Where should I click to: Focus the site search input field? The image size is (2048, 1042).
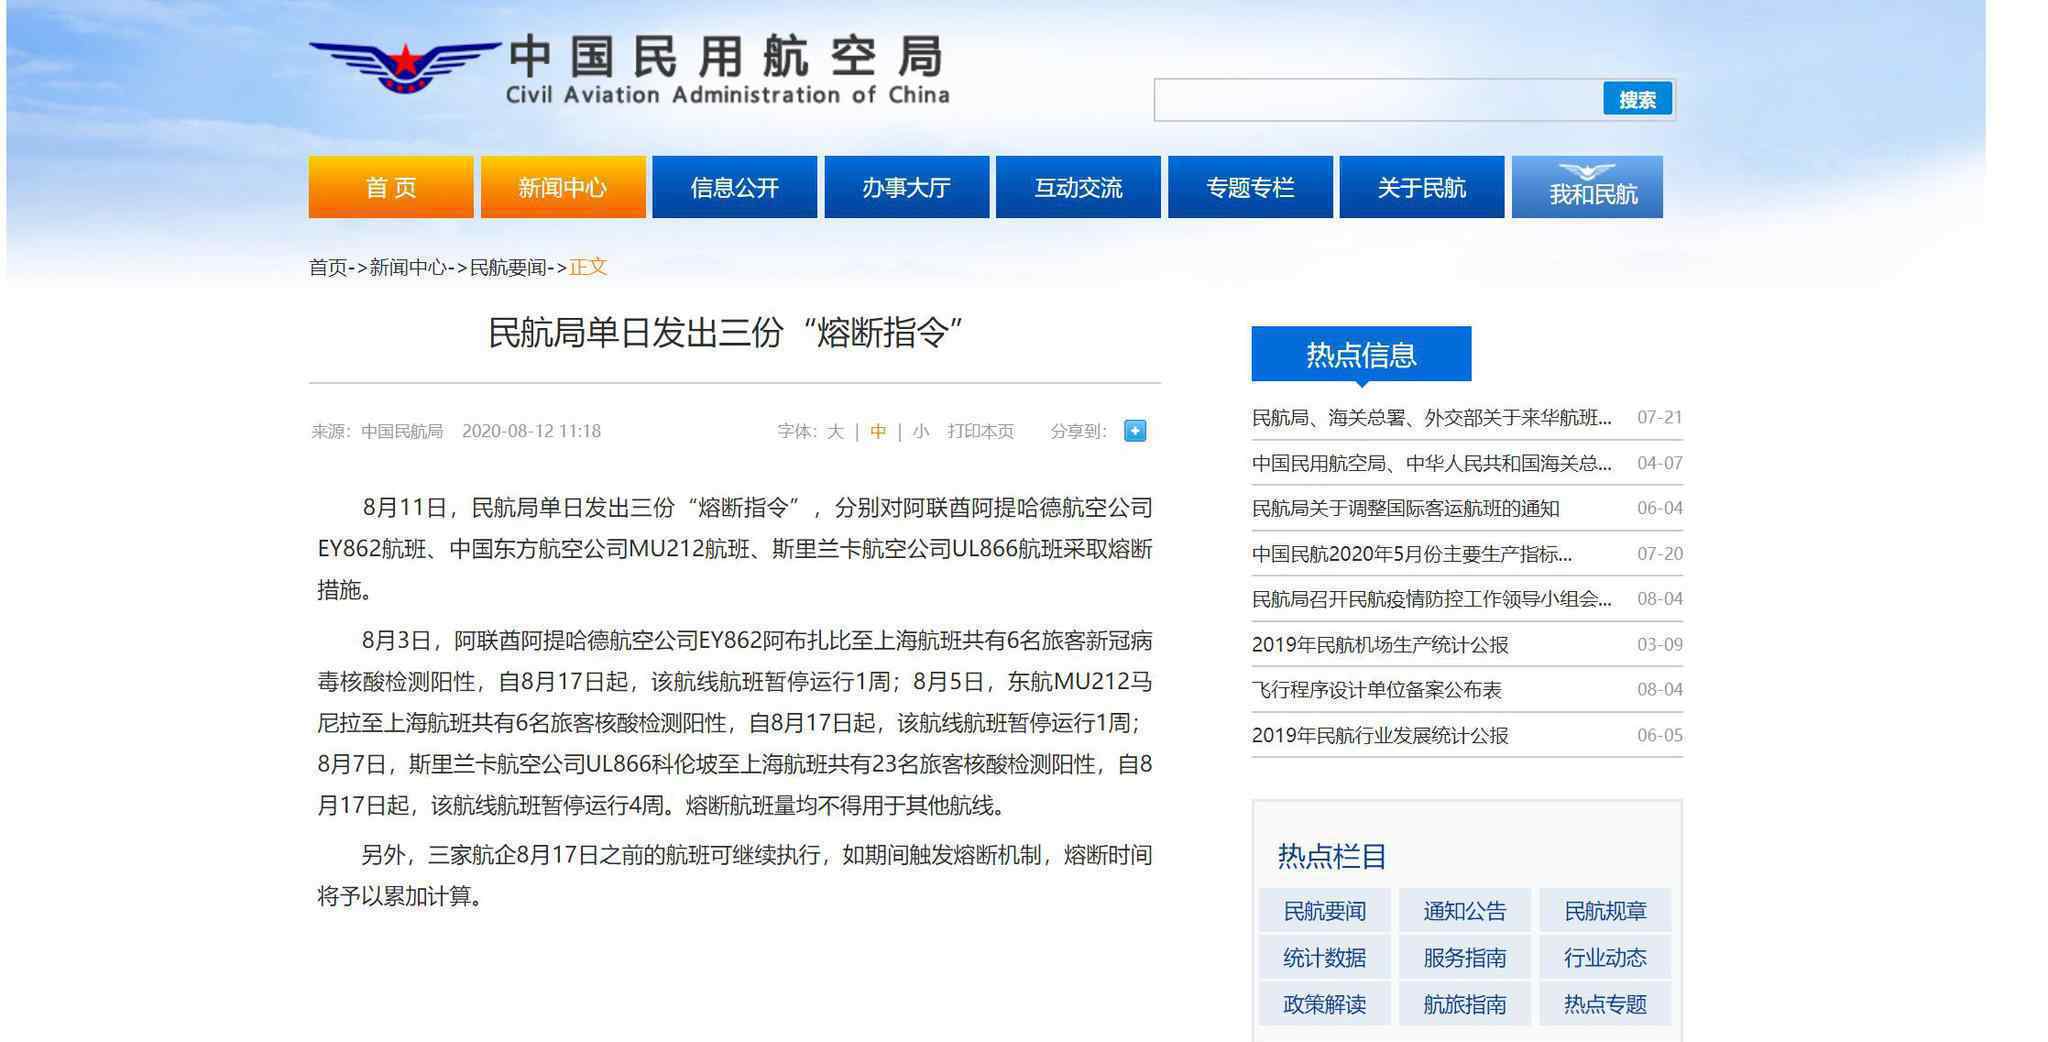1379,100
